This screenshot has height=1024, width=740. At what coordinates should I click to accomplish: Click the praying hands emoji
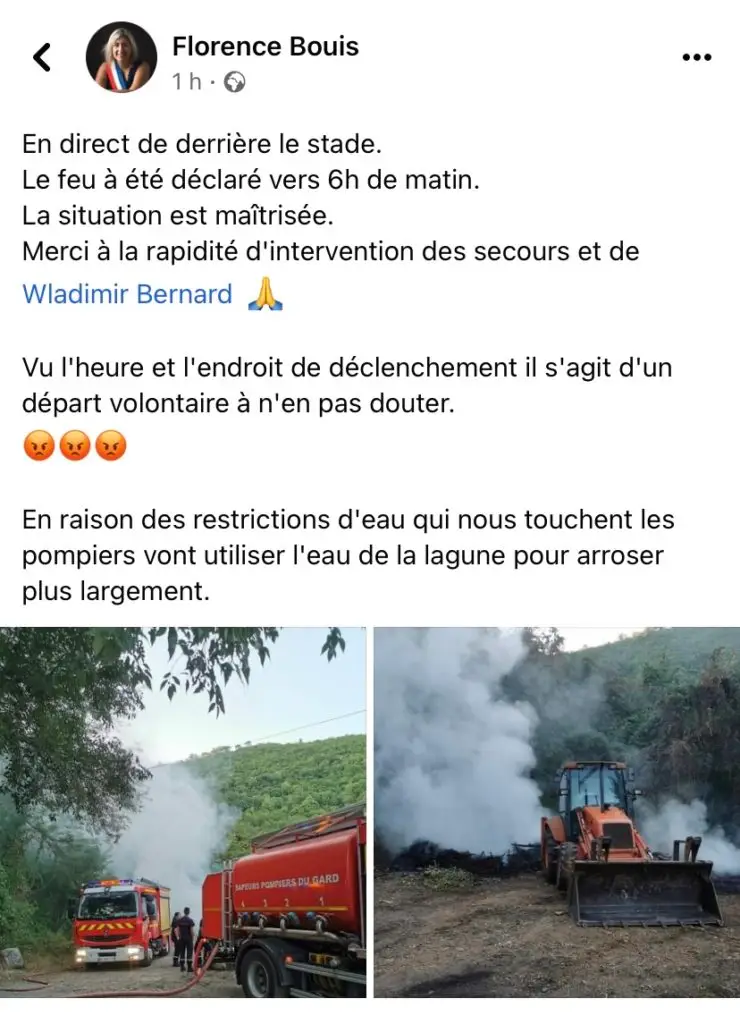pos(265,294)
